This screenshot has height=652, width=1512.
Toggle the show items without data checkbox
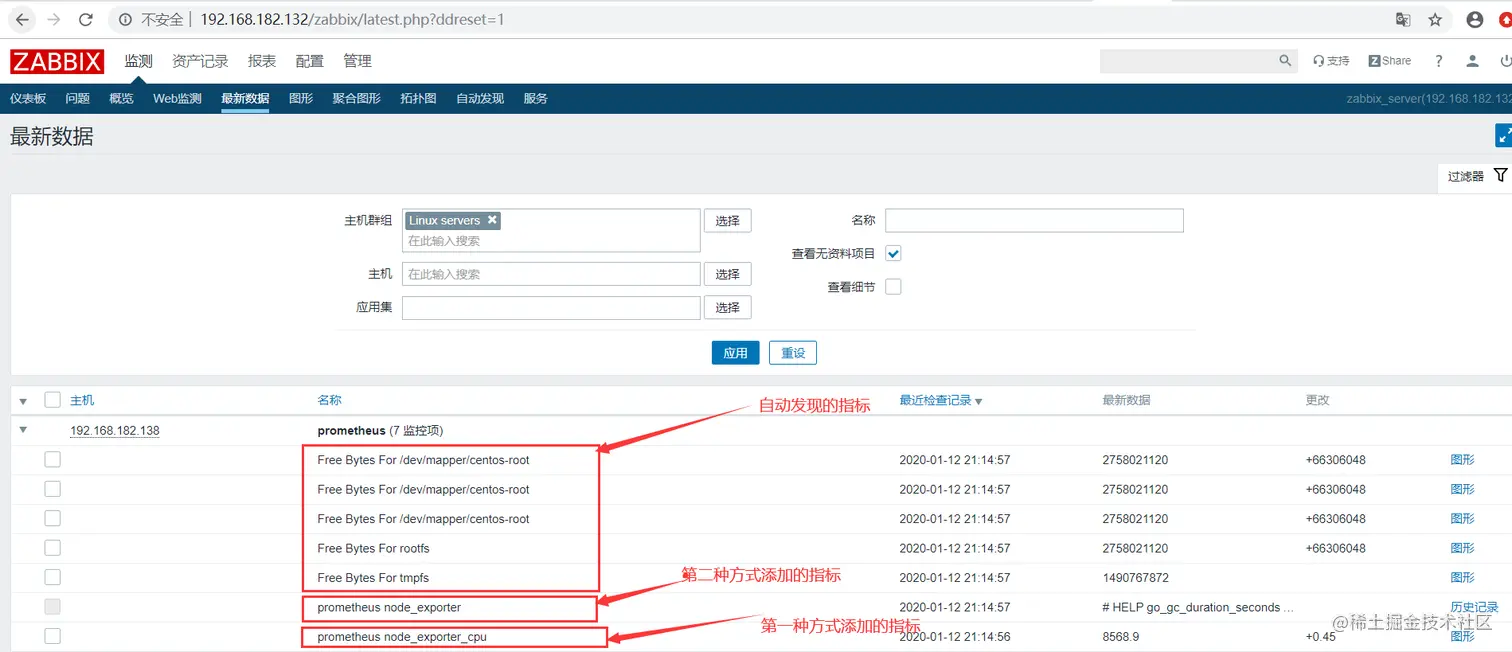(893, 254)
